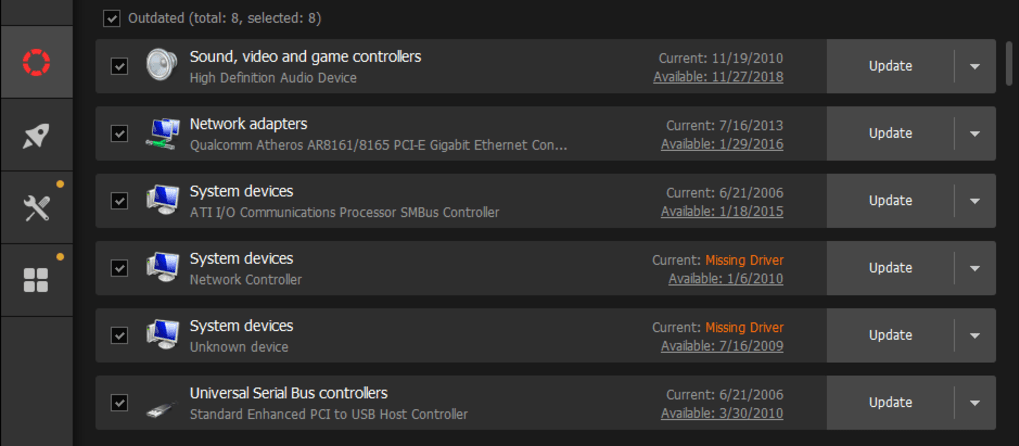This screenshot has height=446, width=1019.
Task: Open the four-squares action center icon
Action: coord(36,280)
